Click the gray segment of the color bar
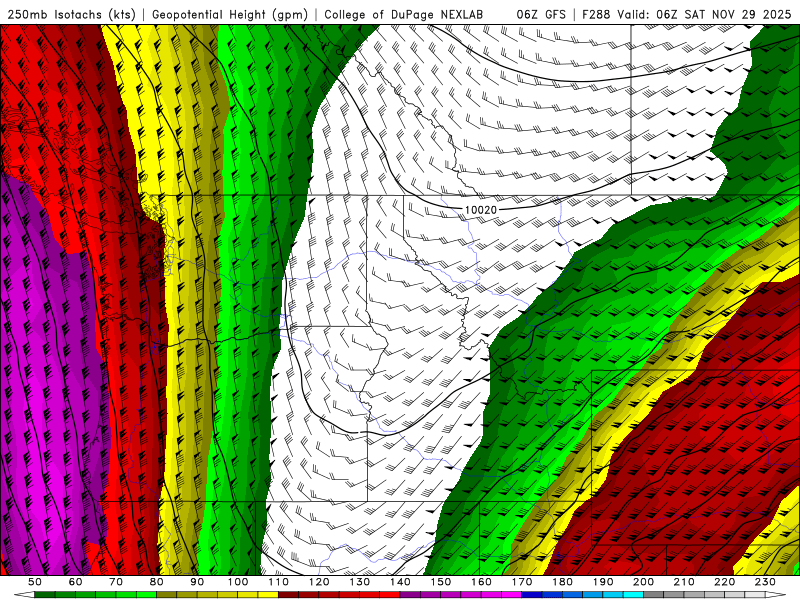Image resolution: width=800 pixels, height=600 pixels. tap(654, 595)
